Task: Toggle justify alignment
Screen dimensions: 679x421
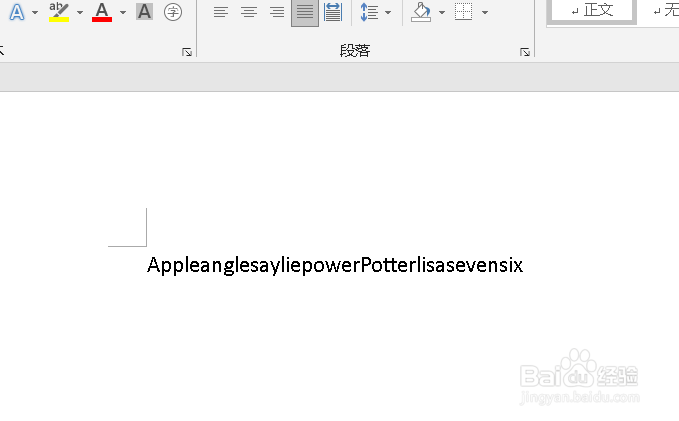Action: click(x=305, y=13)
